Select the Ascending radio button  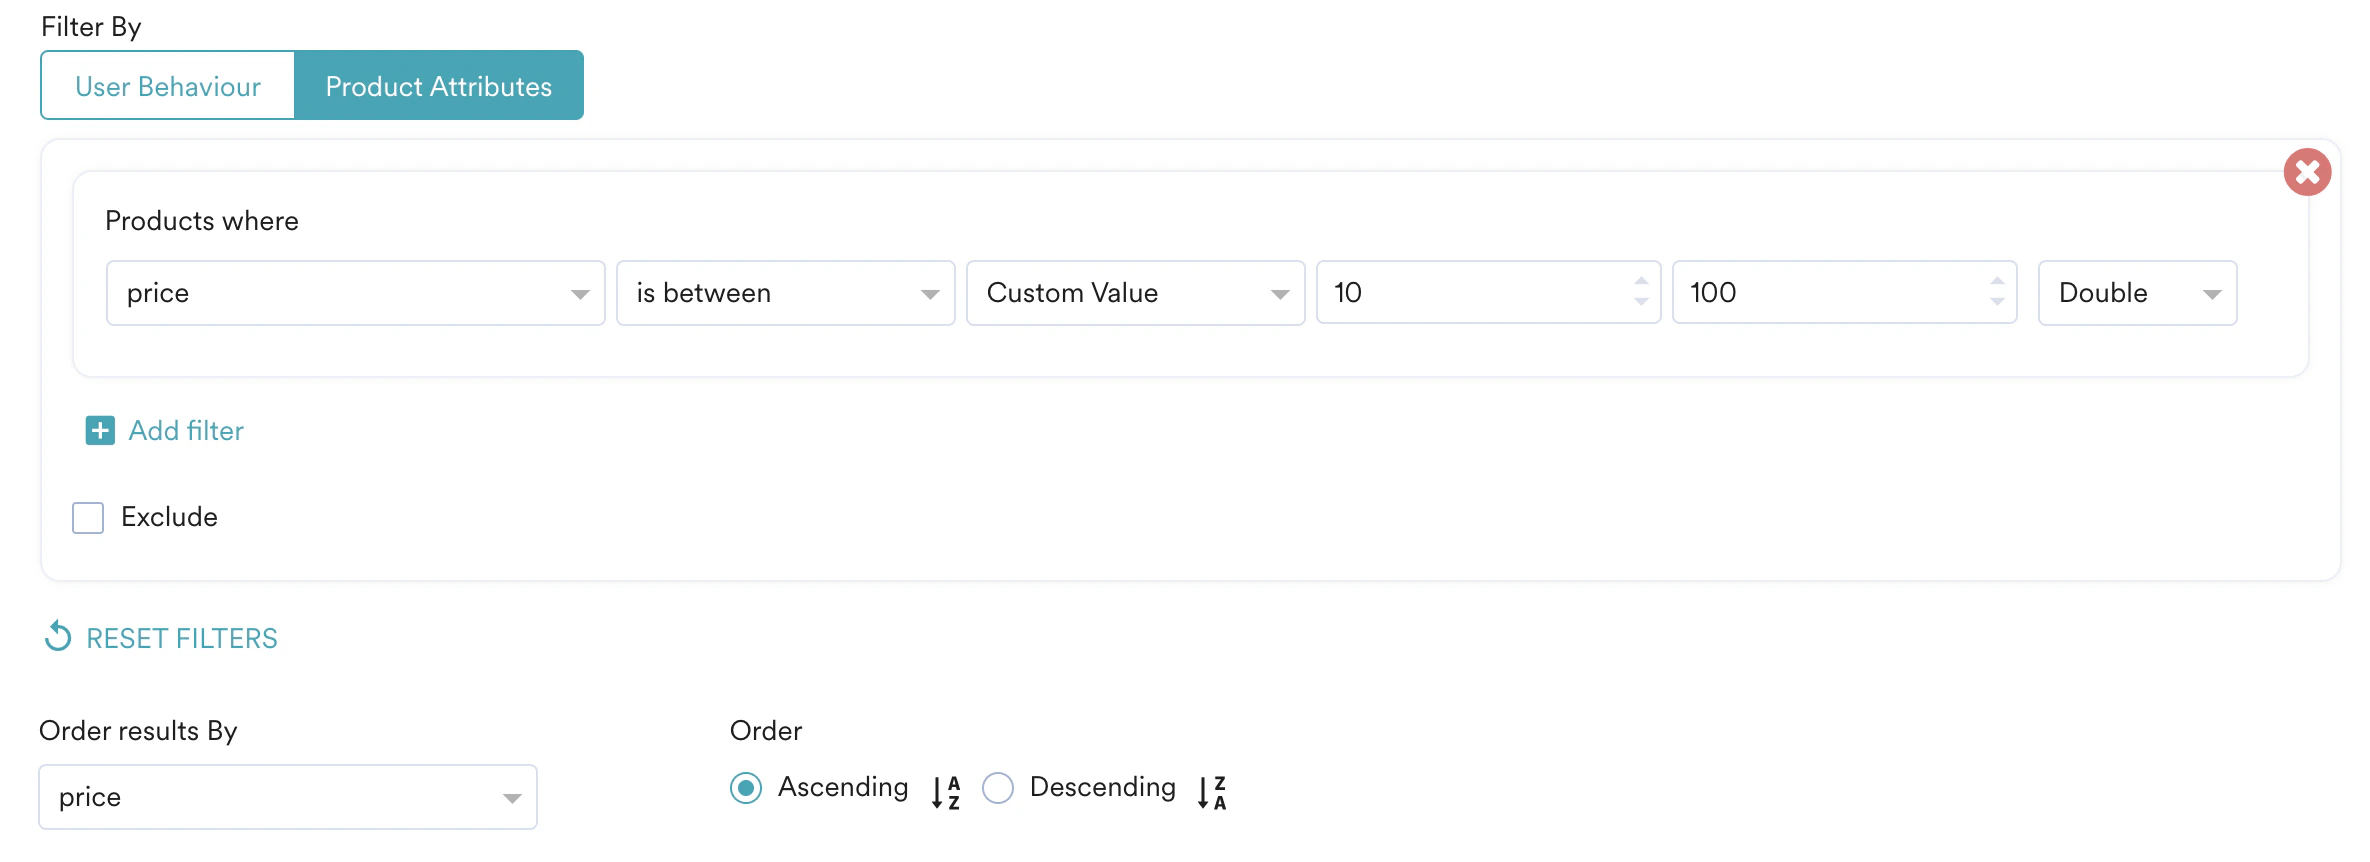746,788
